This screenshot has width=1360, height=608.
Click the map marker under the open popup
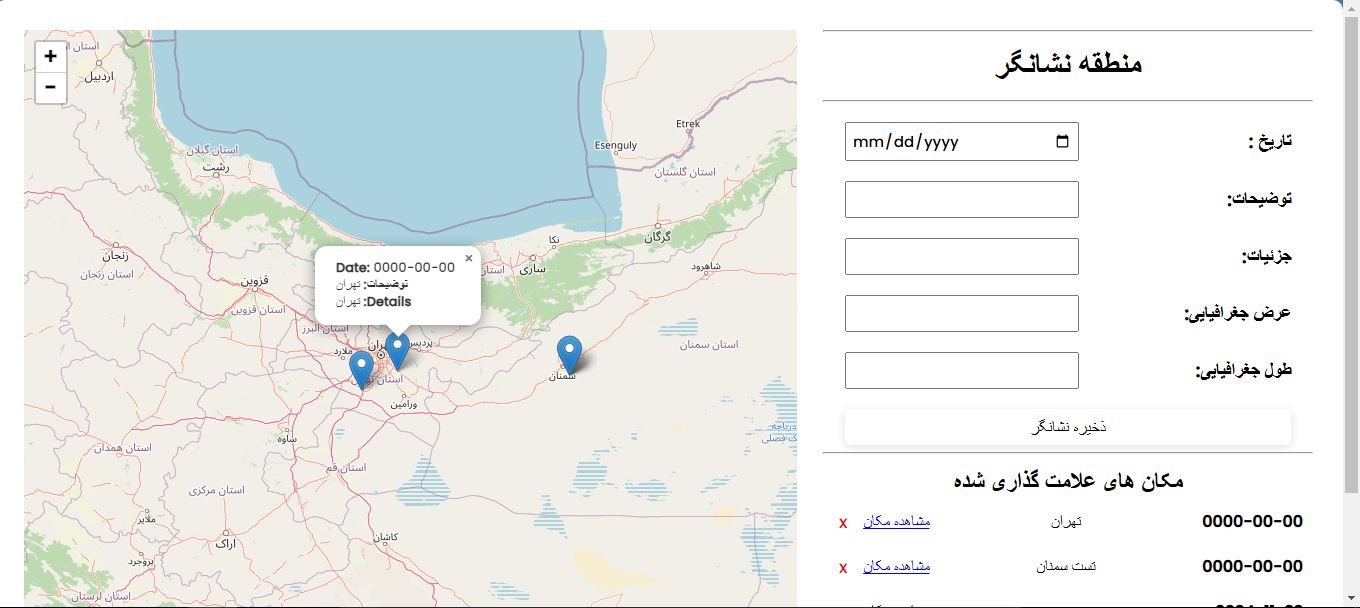pos(397,350)
